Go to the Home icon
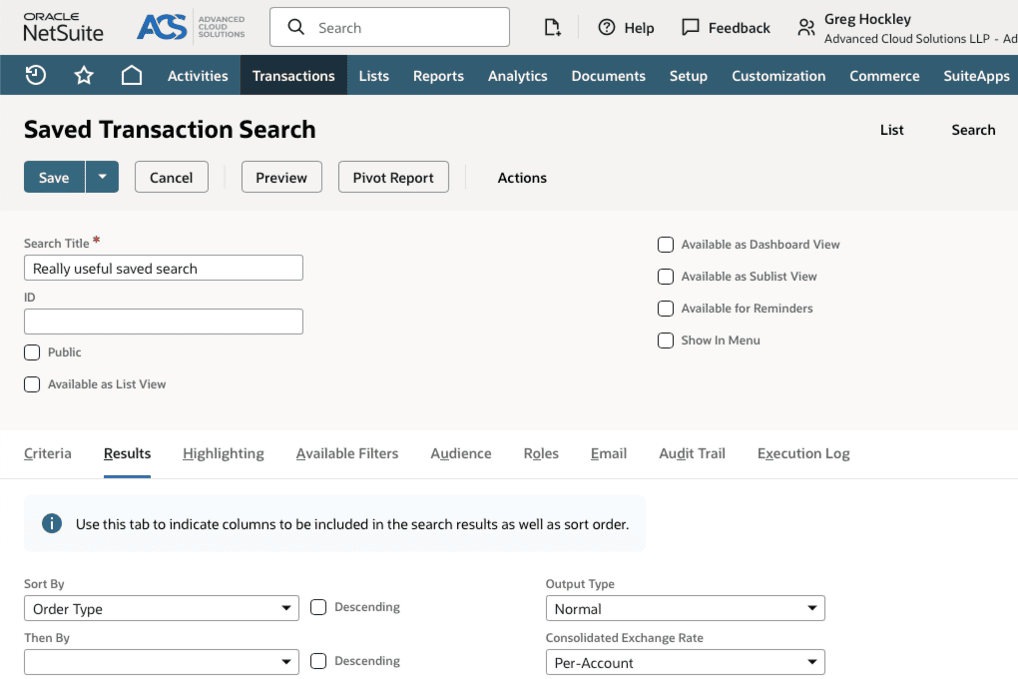This screenshot has height=679, width=1018. 132,75
